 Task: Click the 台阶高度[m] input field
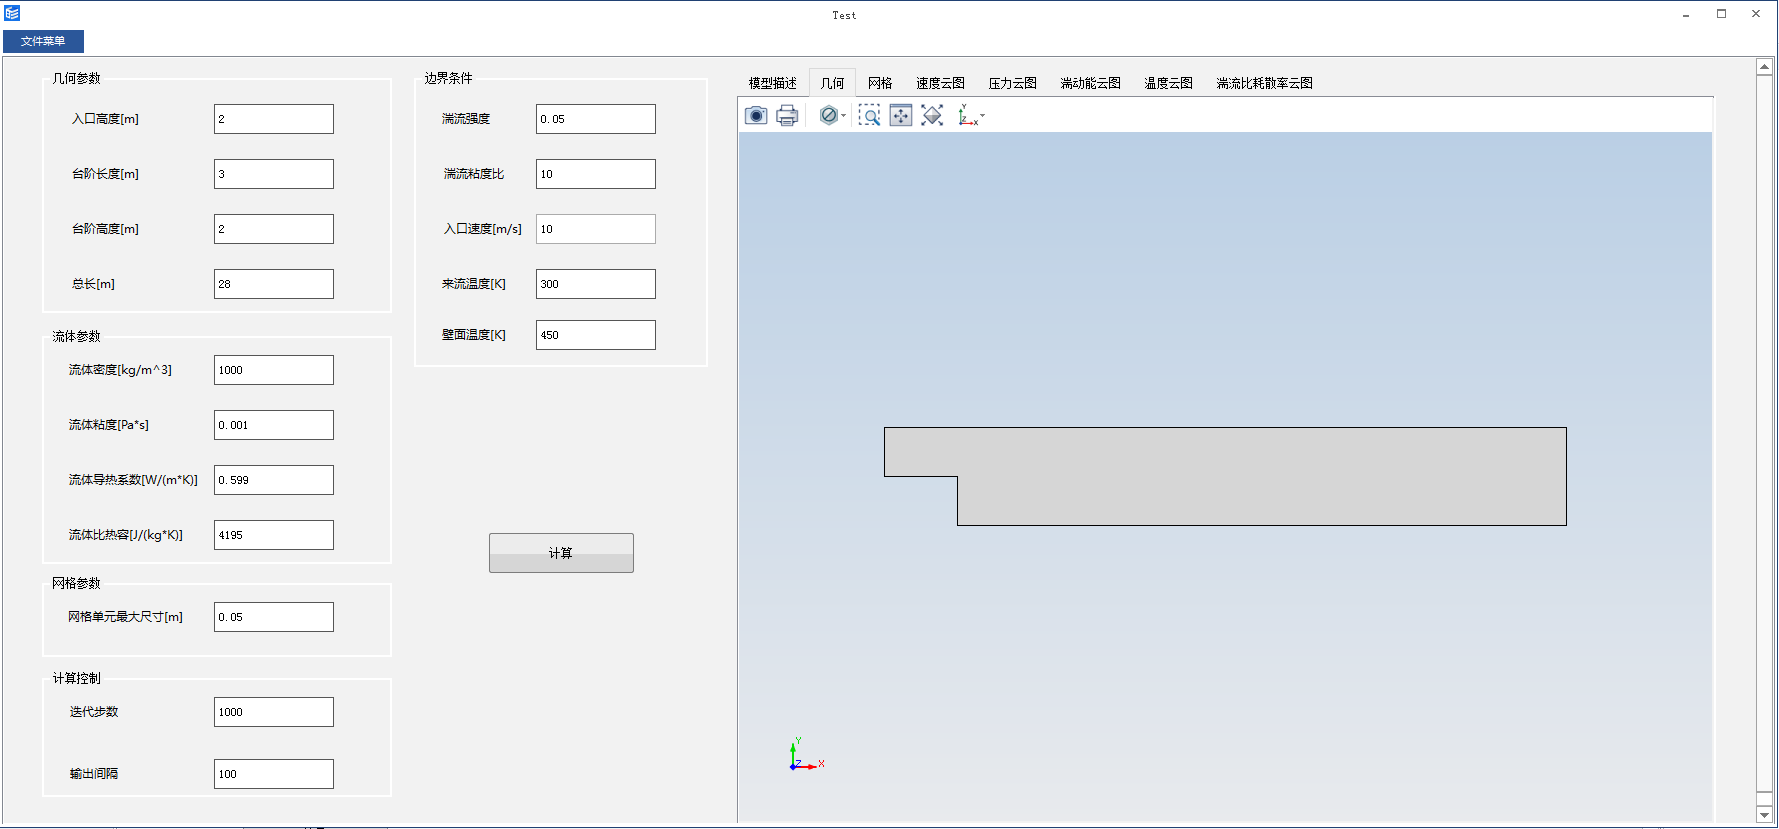pos(274,229)
